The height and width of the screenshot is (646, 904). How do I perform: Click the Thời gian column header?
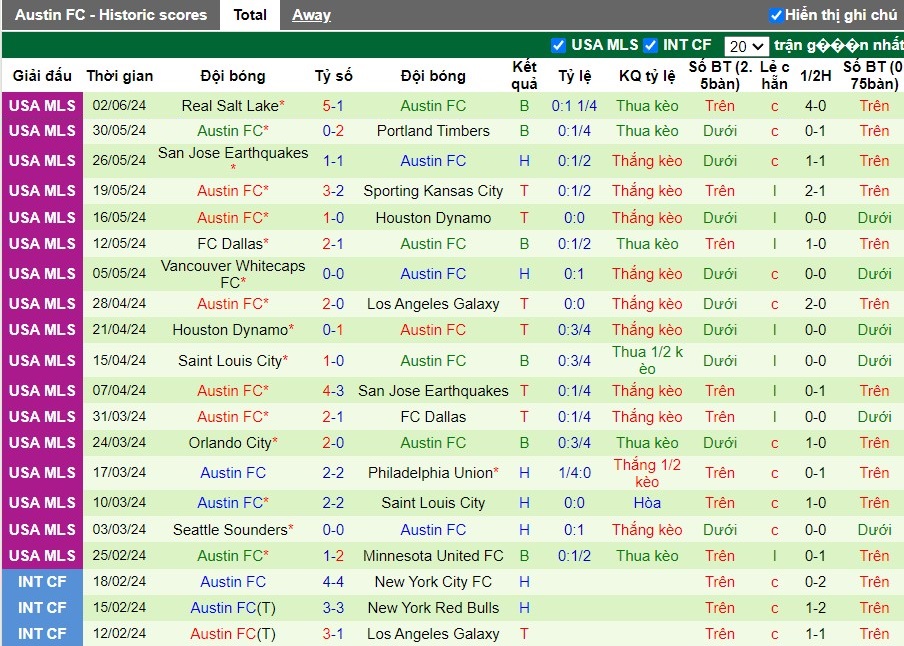tap(120, 76)
